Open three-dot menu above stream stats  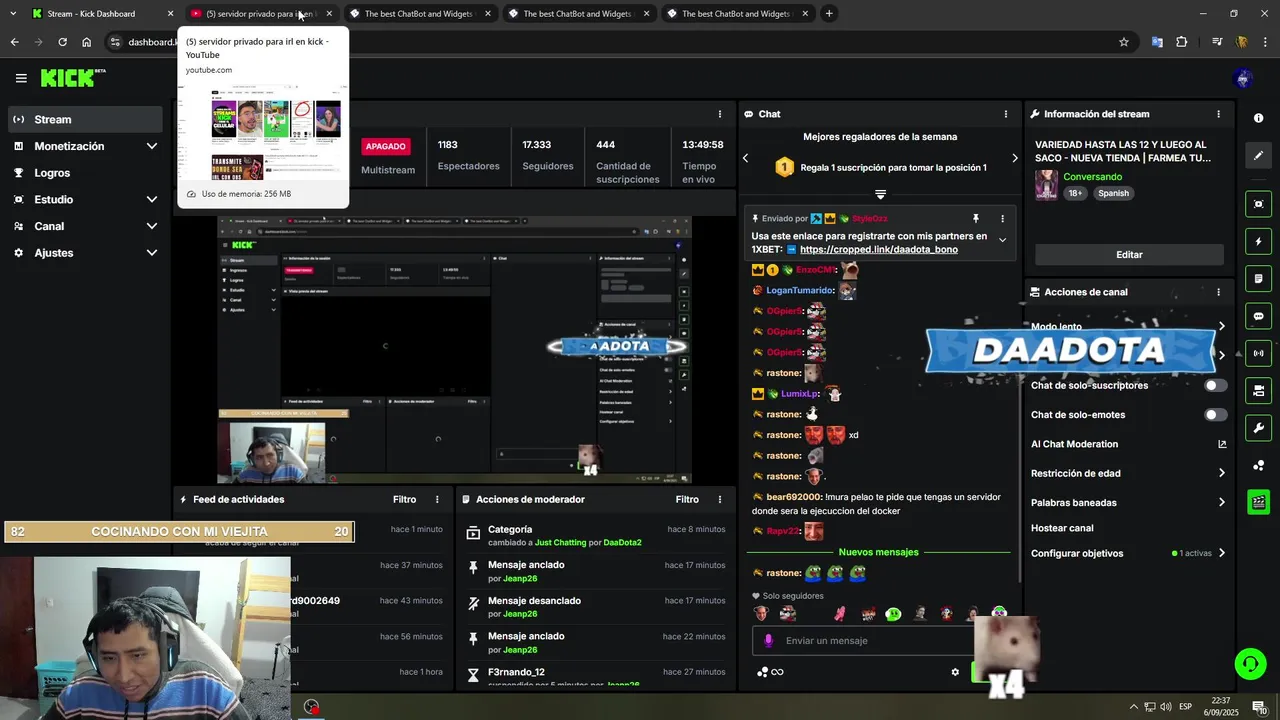pos(720,114)
